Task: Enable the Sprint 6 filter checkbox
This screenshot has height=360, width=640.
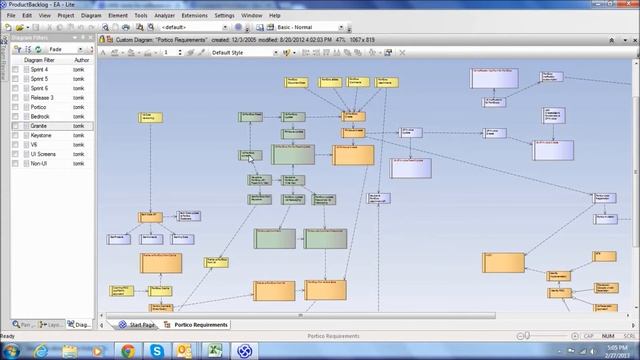Action: coord(16,88)
